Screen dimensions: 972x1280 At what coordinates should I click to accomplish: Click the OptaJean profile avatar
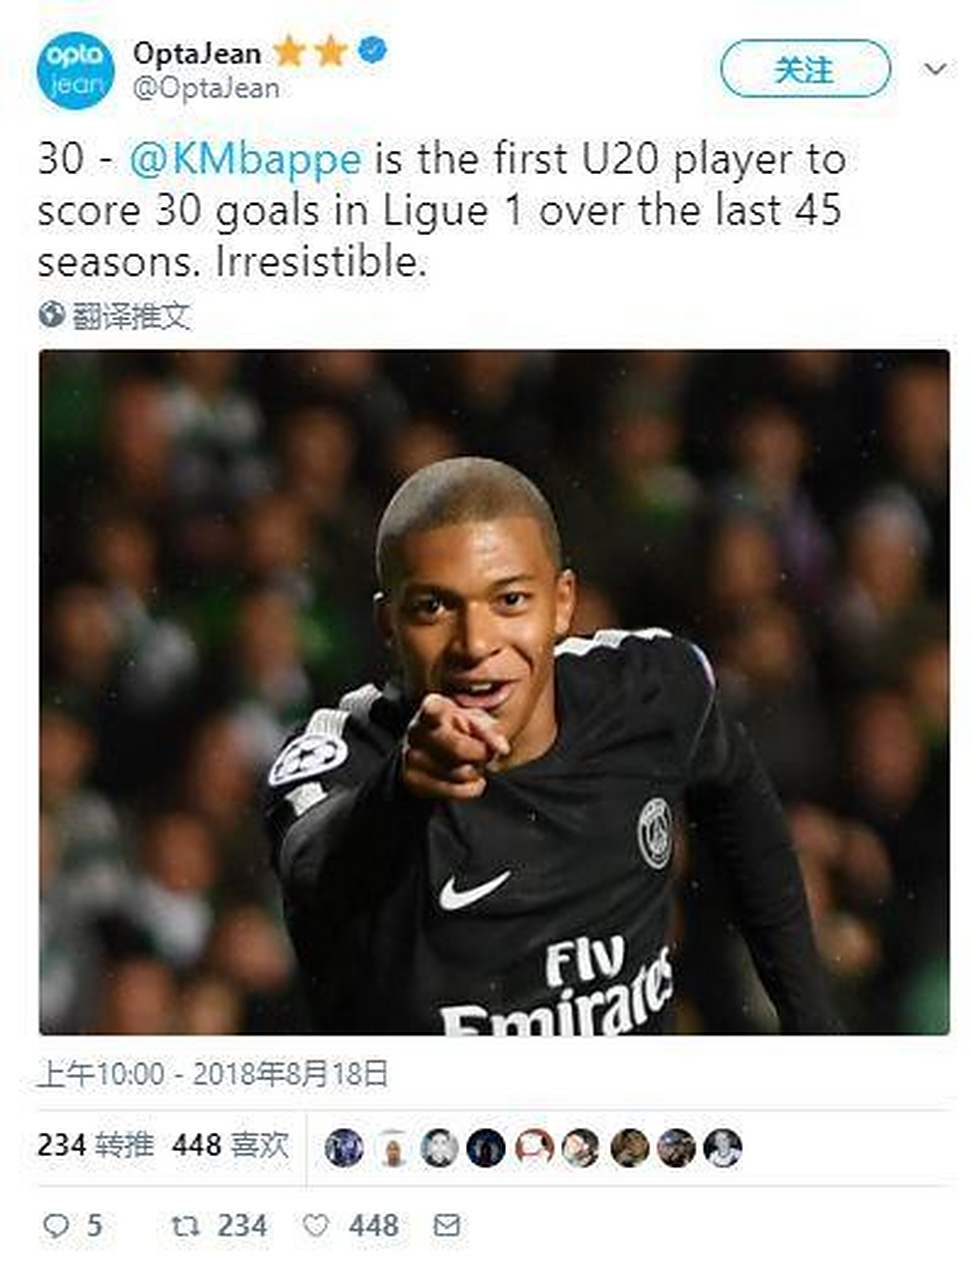click(76, 71)
